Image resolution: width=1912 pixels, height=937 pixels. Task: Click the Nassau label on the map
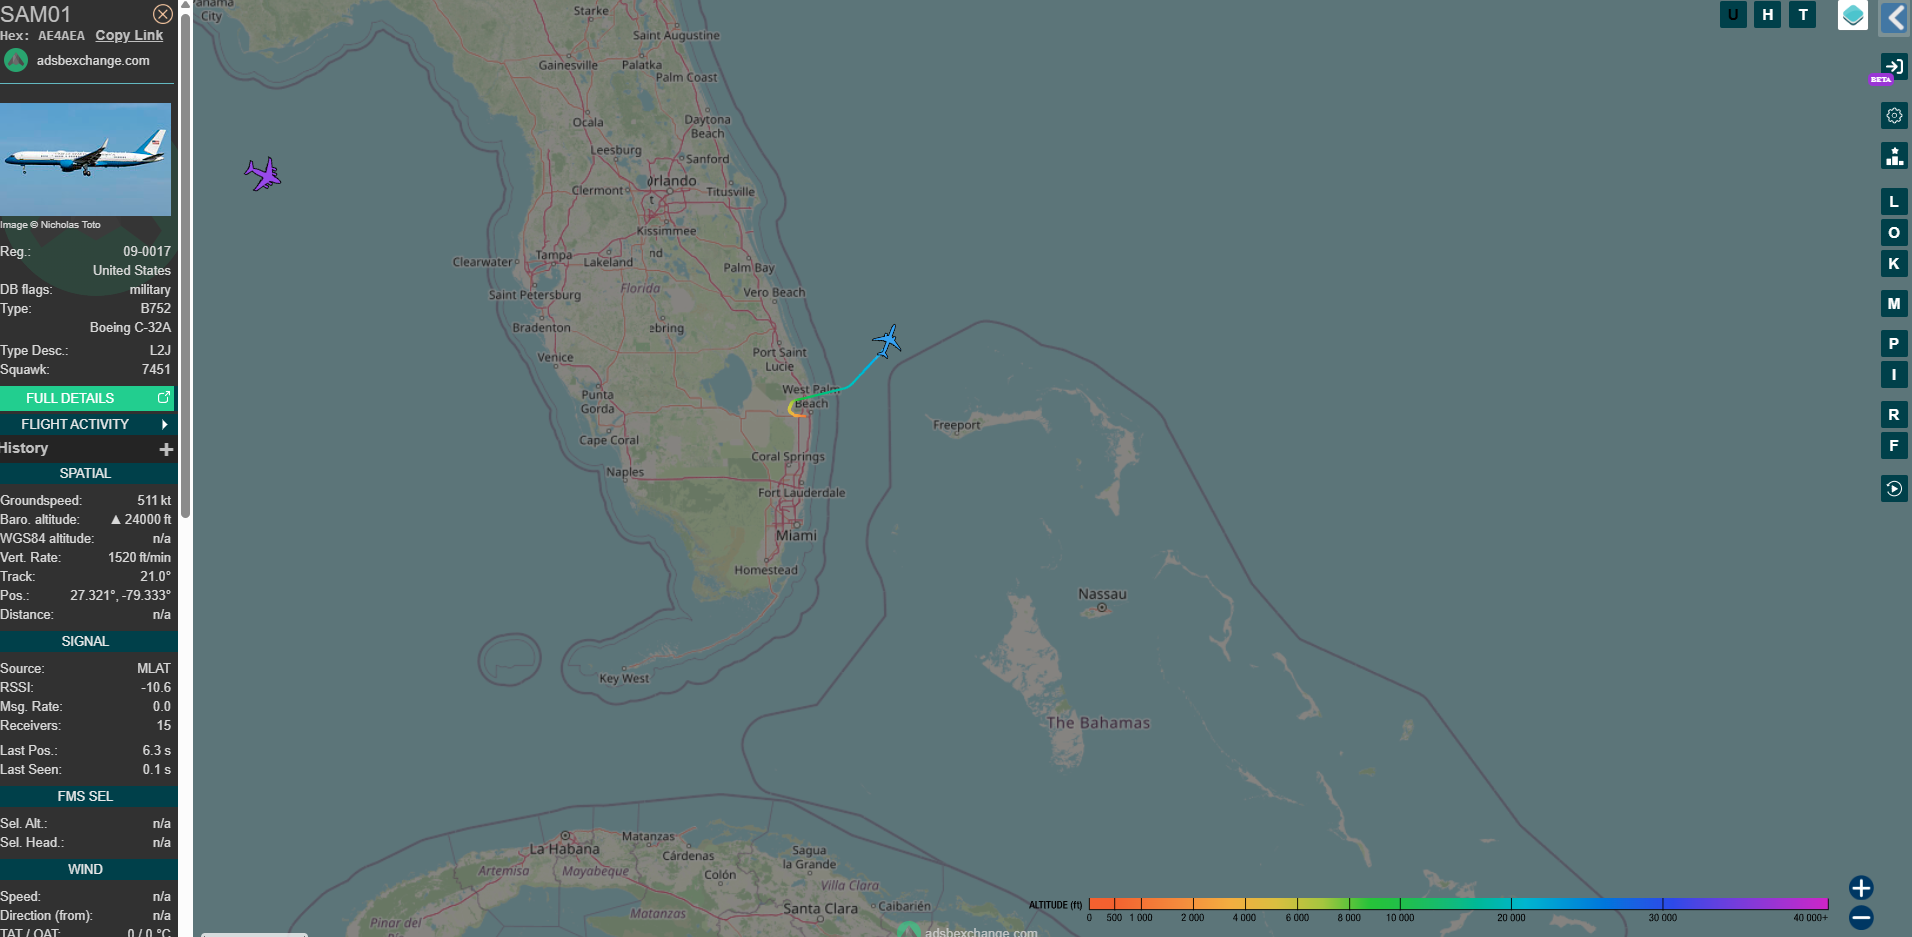pyautogui.click(x=1102, y=594)
